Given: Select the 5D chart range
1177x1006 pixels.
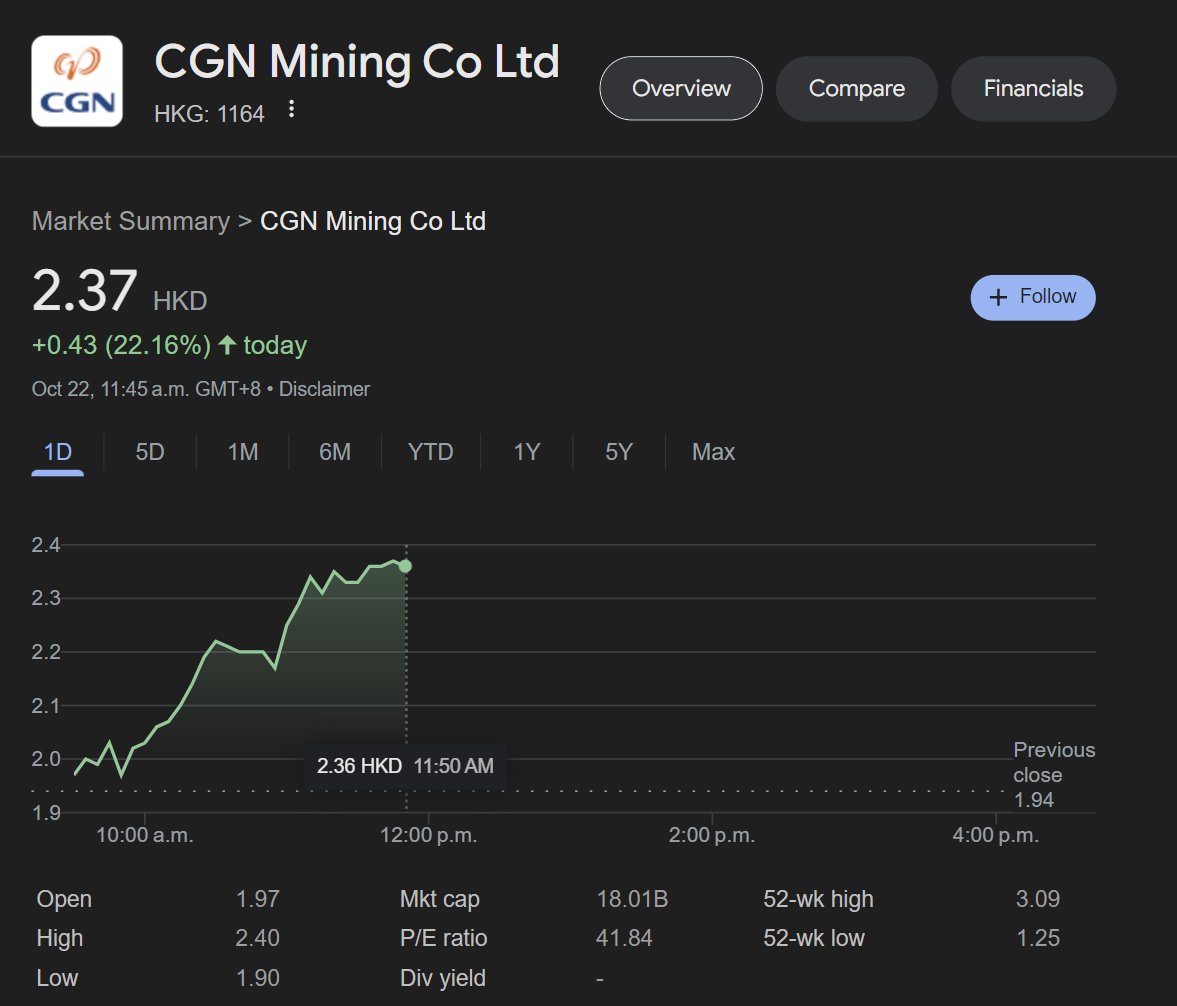Looking at the screenshot, I should 149,452.
